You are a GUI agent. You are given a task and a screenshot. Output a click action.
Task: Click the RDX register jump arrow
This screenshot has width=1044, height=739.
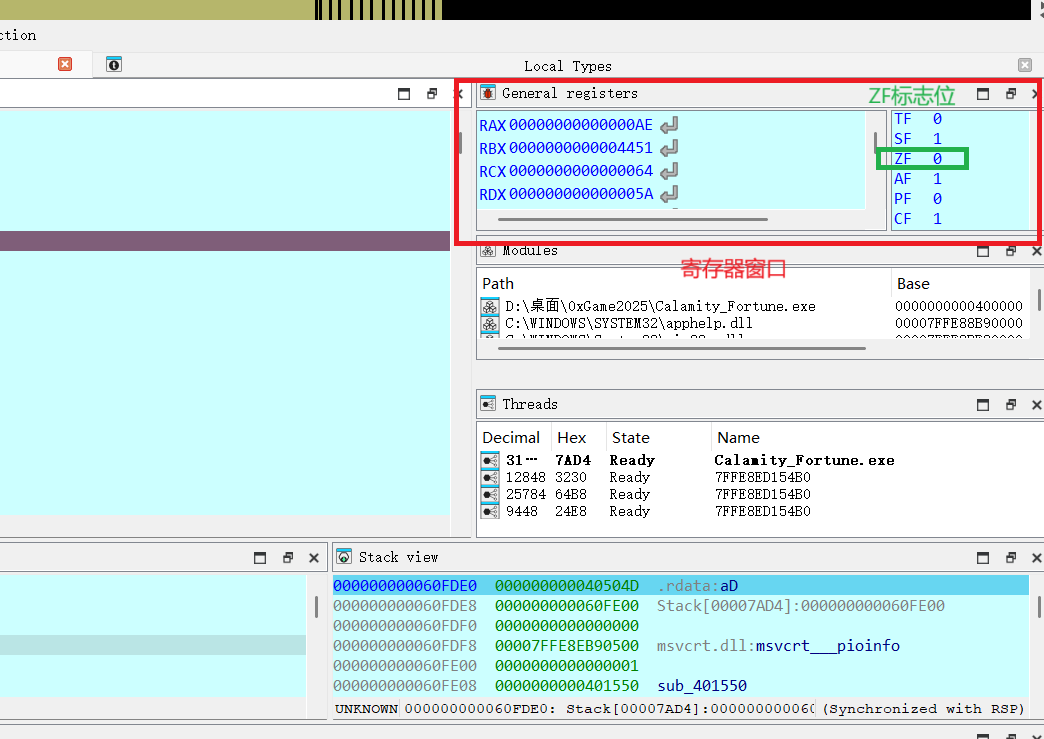click(669, 194)
